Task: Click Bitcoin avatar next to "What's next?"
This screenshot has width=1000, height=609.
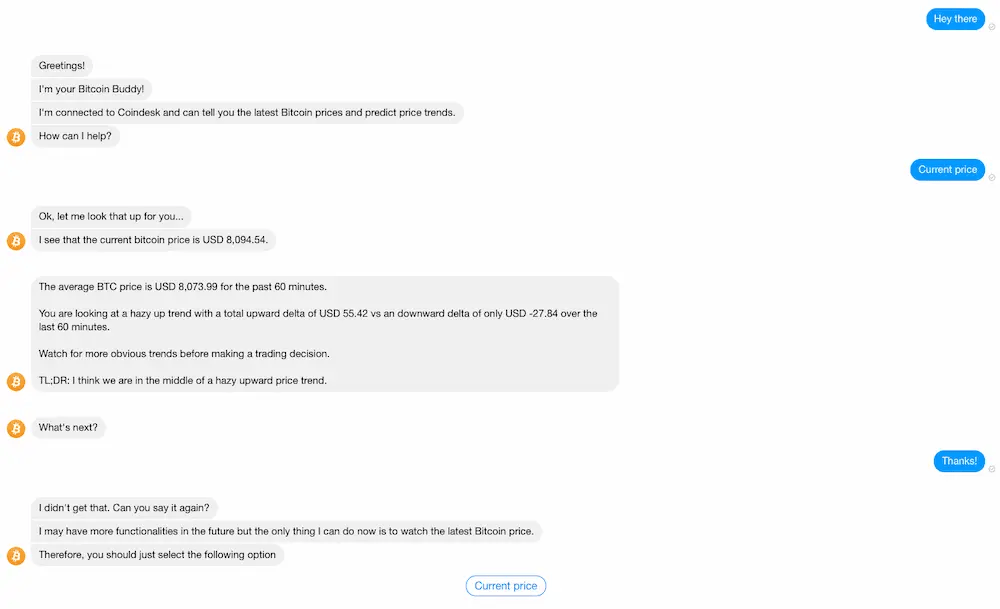Action: click(16, 428)
